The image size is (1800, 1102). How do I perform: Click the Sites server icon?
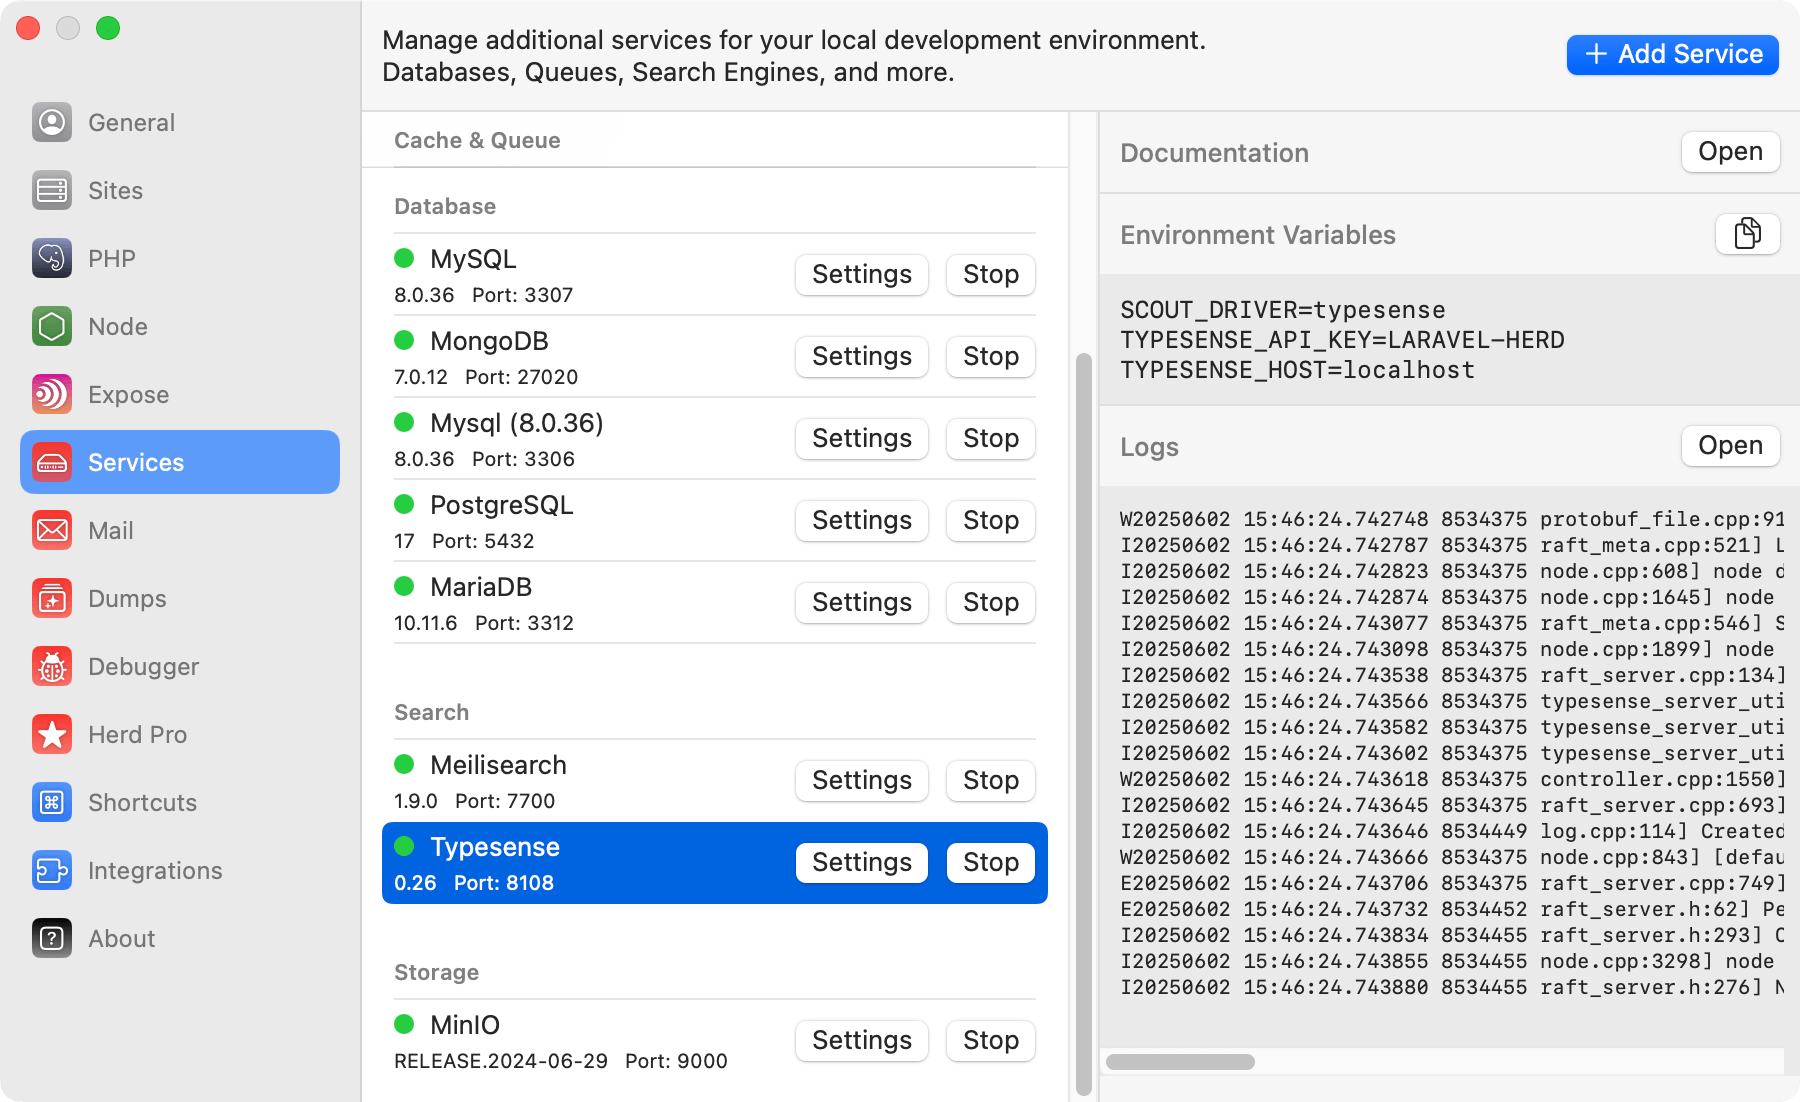tap(52, 190)
